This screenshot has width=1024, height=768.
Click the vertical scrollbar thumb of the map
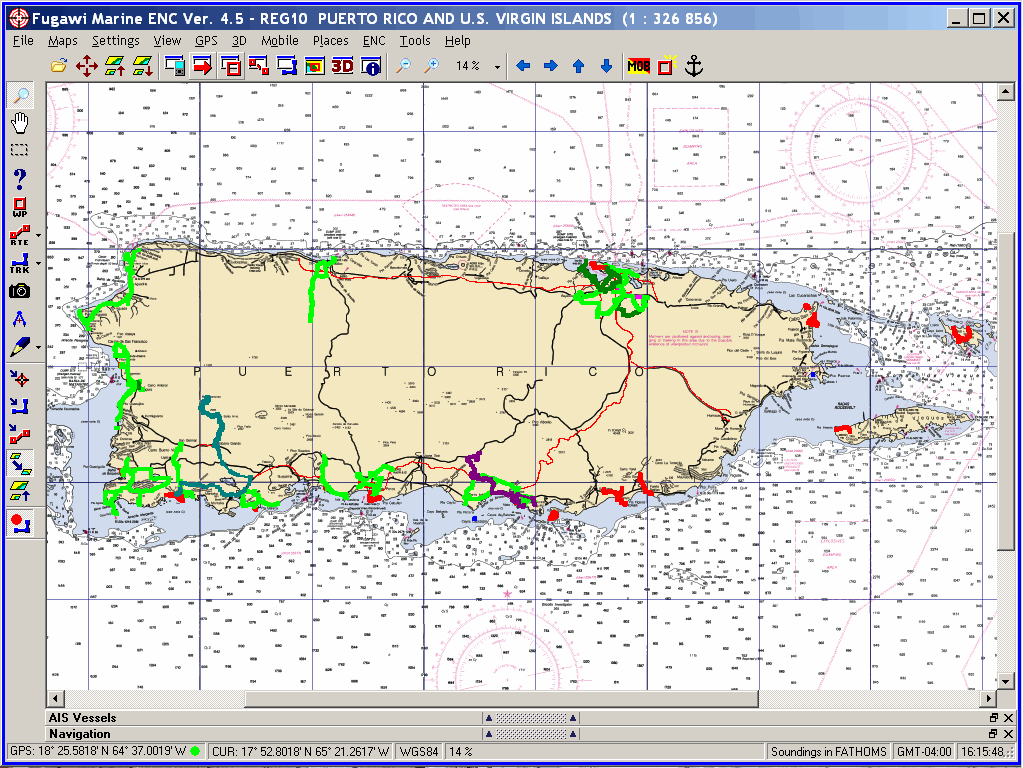coord(1006,390)
